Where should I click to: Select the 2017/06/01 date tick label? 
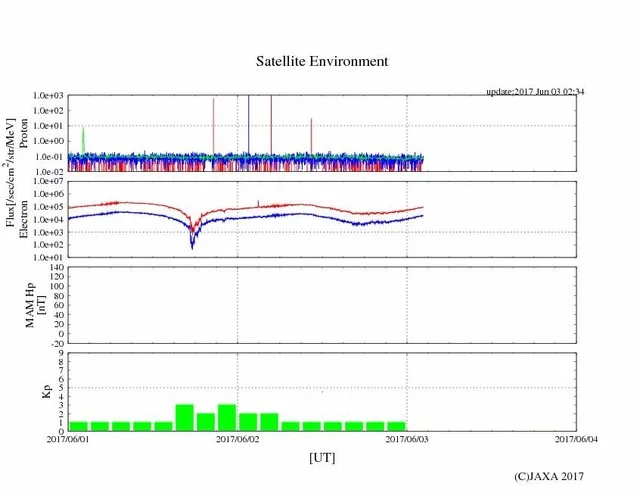(x=67, y=439)
